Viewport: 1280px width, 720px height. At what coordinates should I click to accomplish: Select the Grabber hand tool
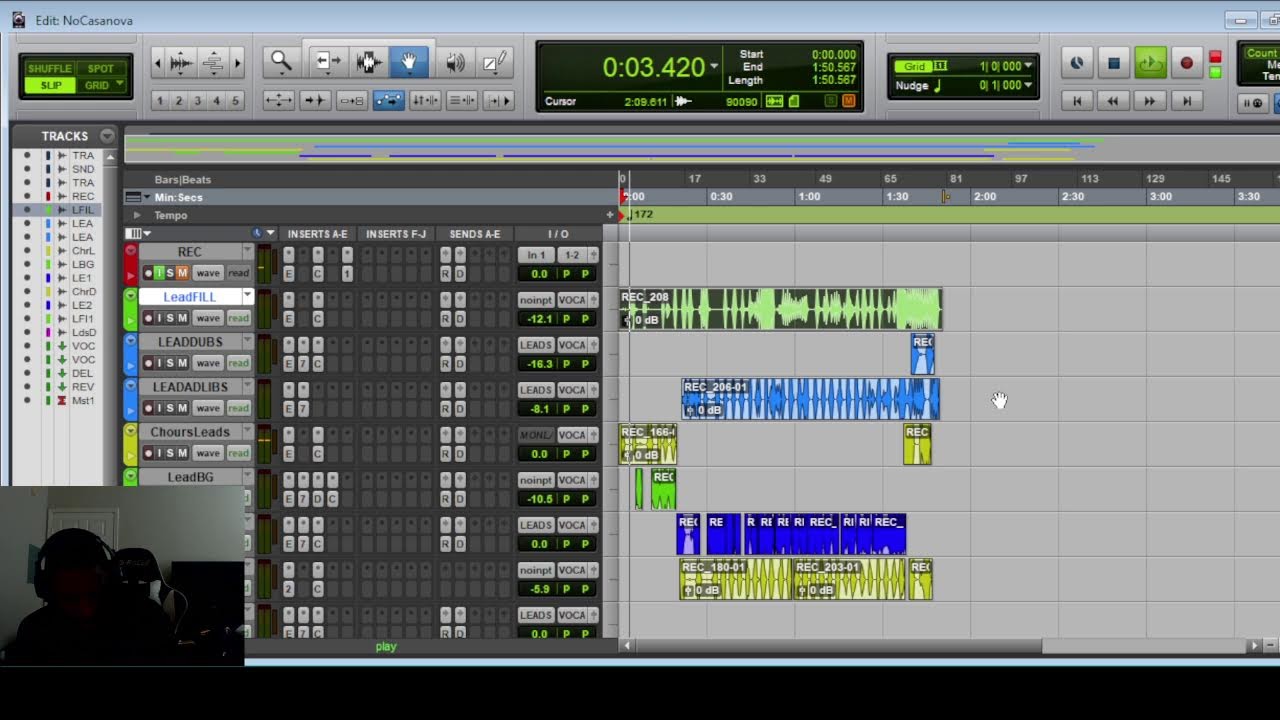click(409, 63)
